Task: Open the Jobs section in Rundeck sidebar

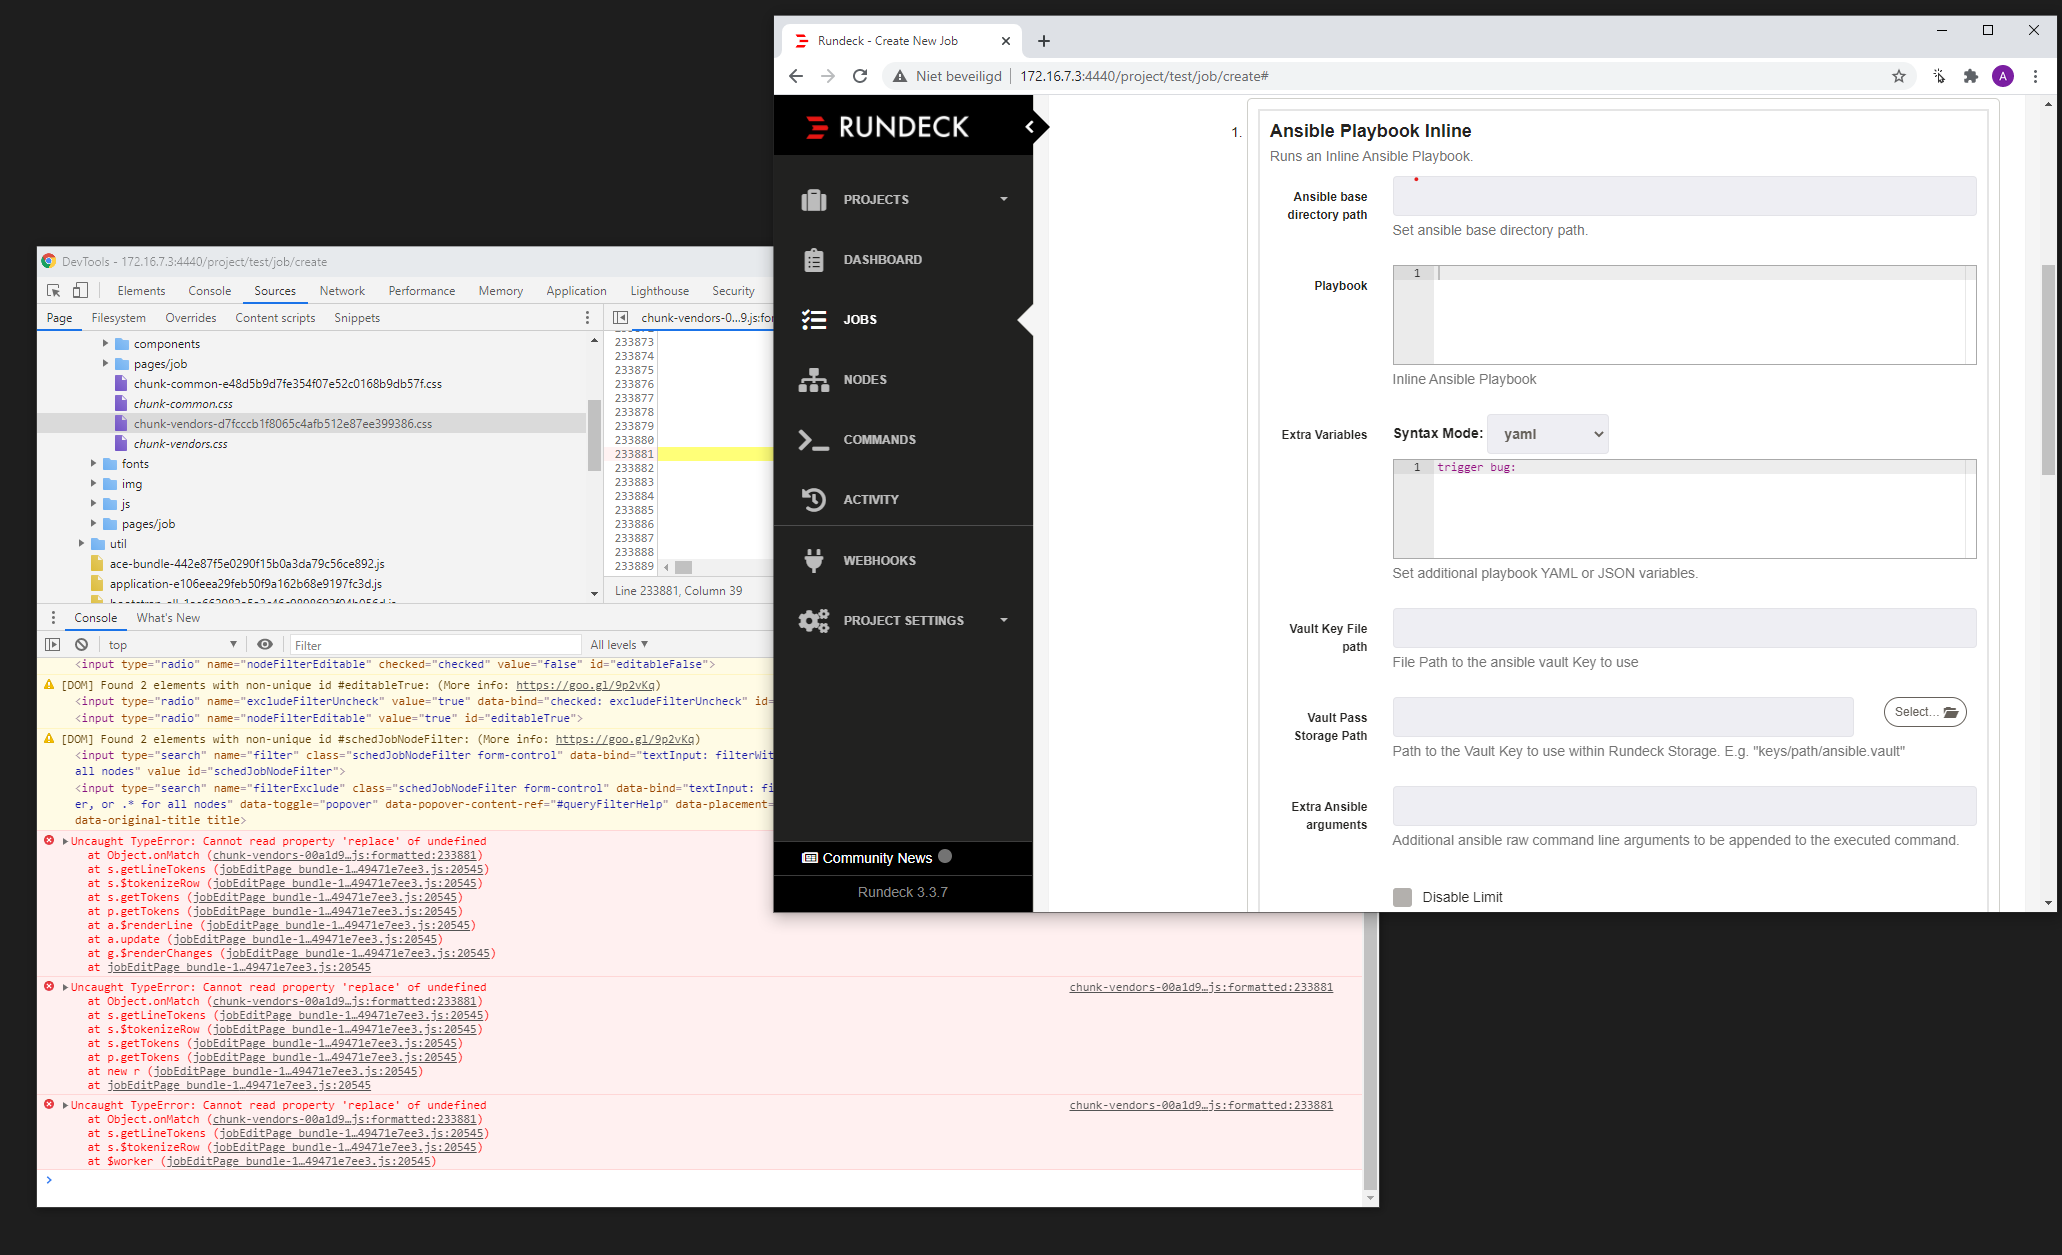Action: point(860,319)
